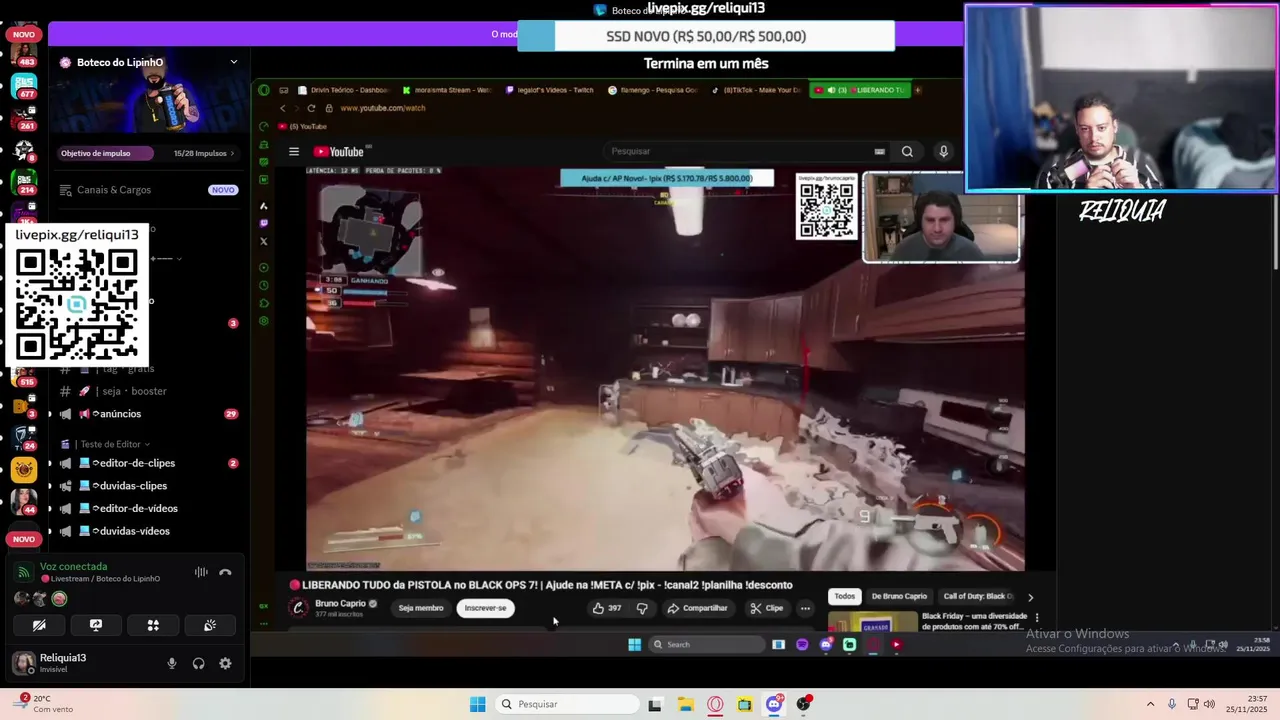Open more actions ellipsis under the video
Screen dimensions: 1280x720
[805, 608]
